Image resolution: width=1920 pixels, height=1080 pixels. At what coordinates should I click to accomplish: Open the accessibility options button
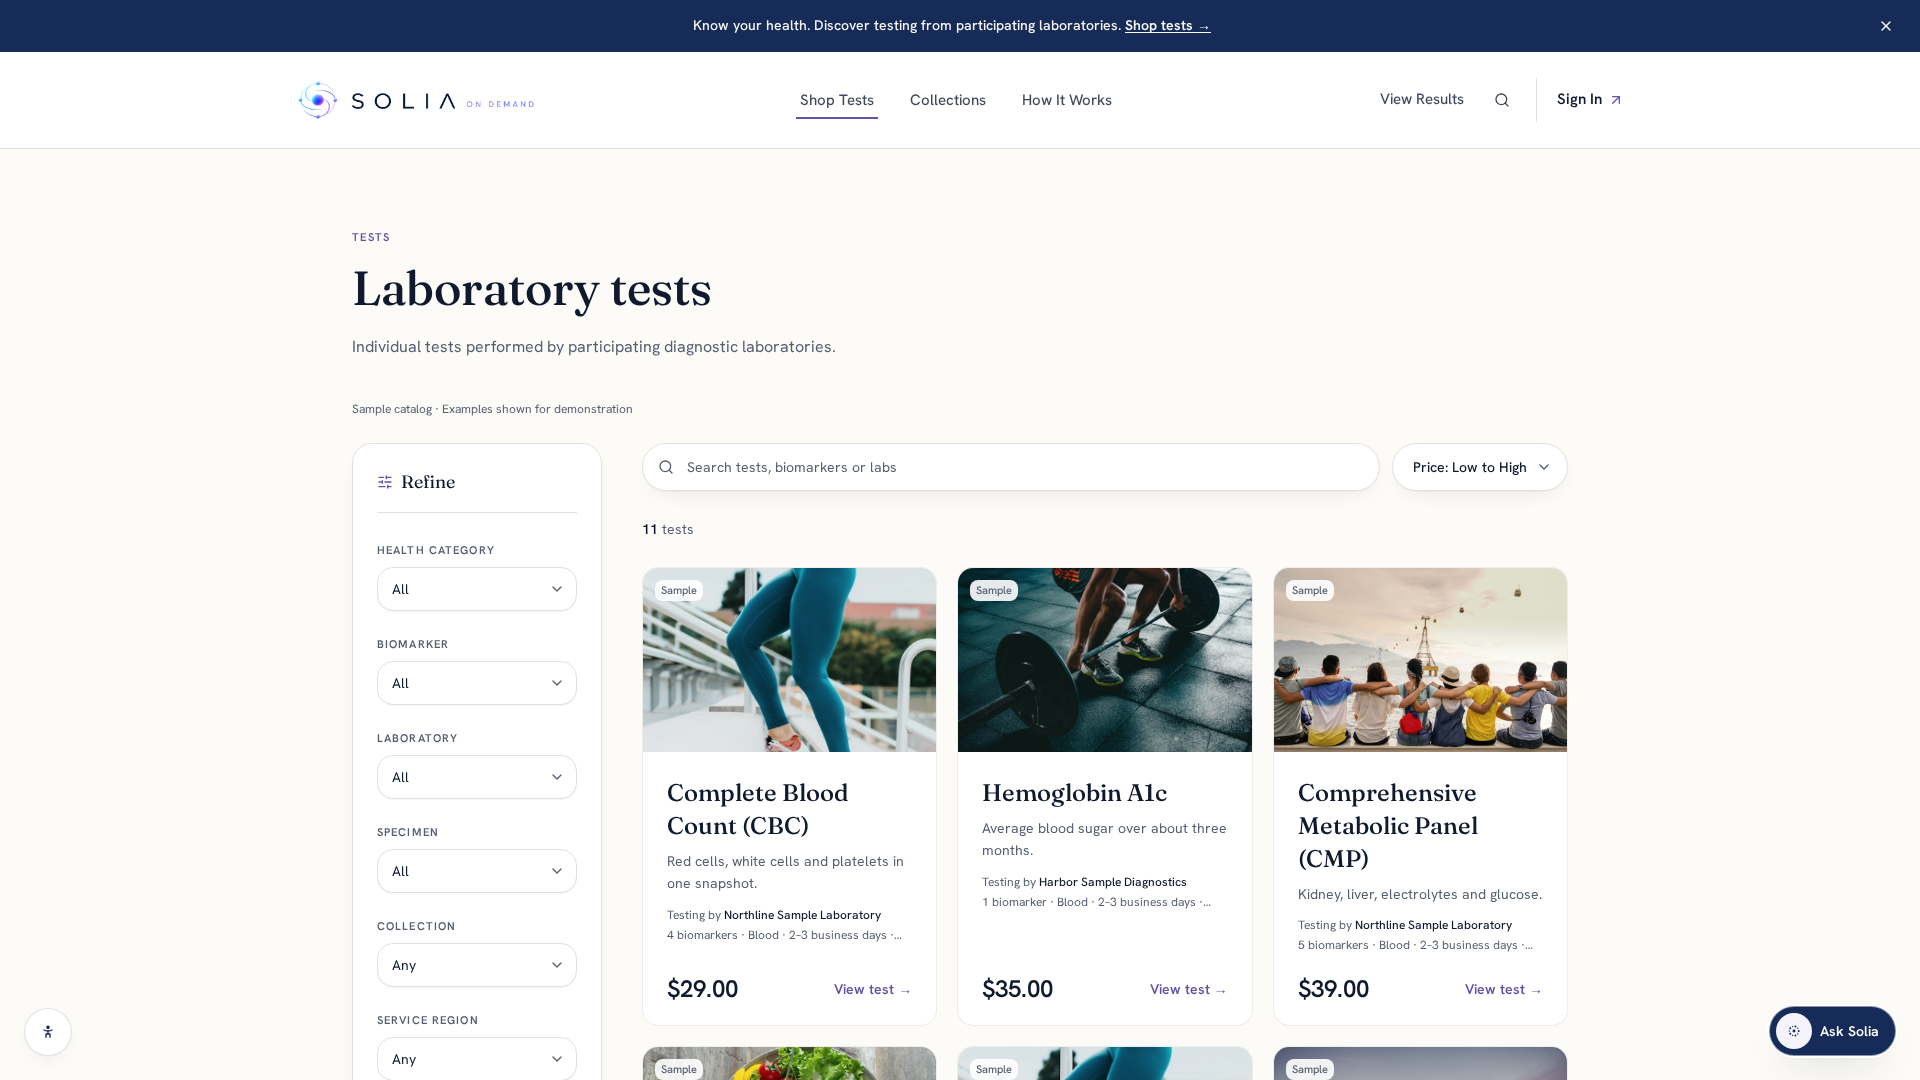48,1032
